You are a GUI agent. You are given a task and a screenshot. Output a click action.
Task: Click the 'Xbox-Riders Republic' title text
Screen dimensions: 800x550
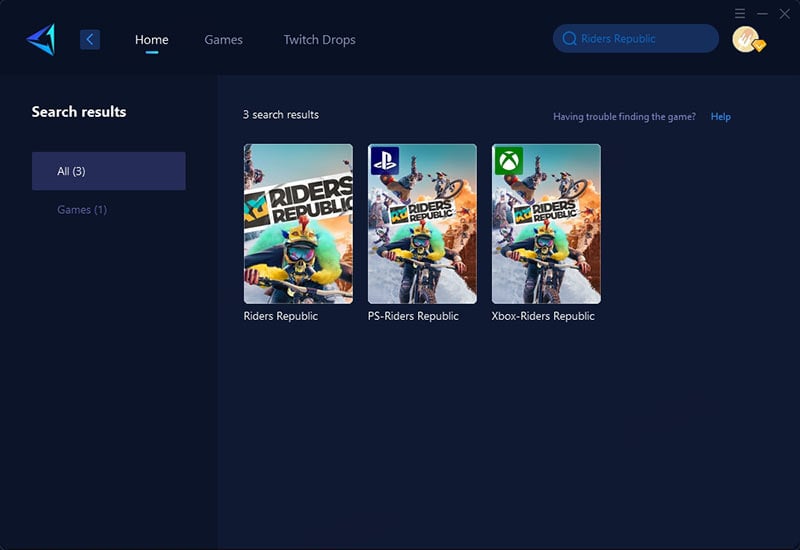point(543,316)
